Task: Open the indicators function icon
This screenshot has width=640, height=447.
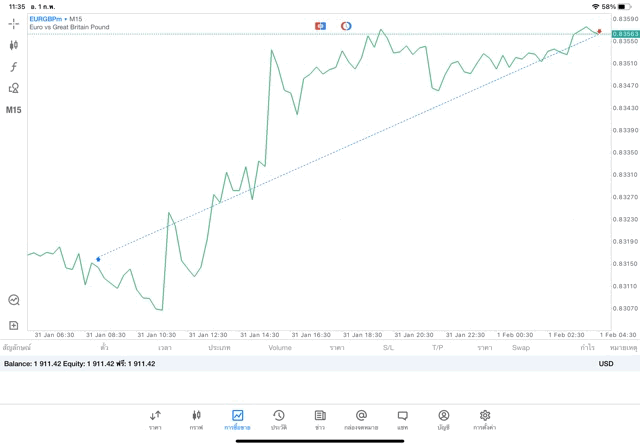Action: [14, 66]
